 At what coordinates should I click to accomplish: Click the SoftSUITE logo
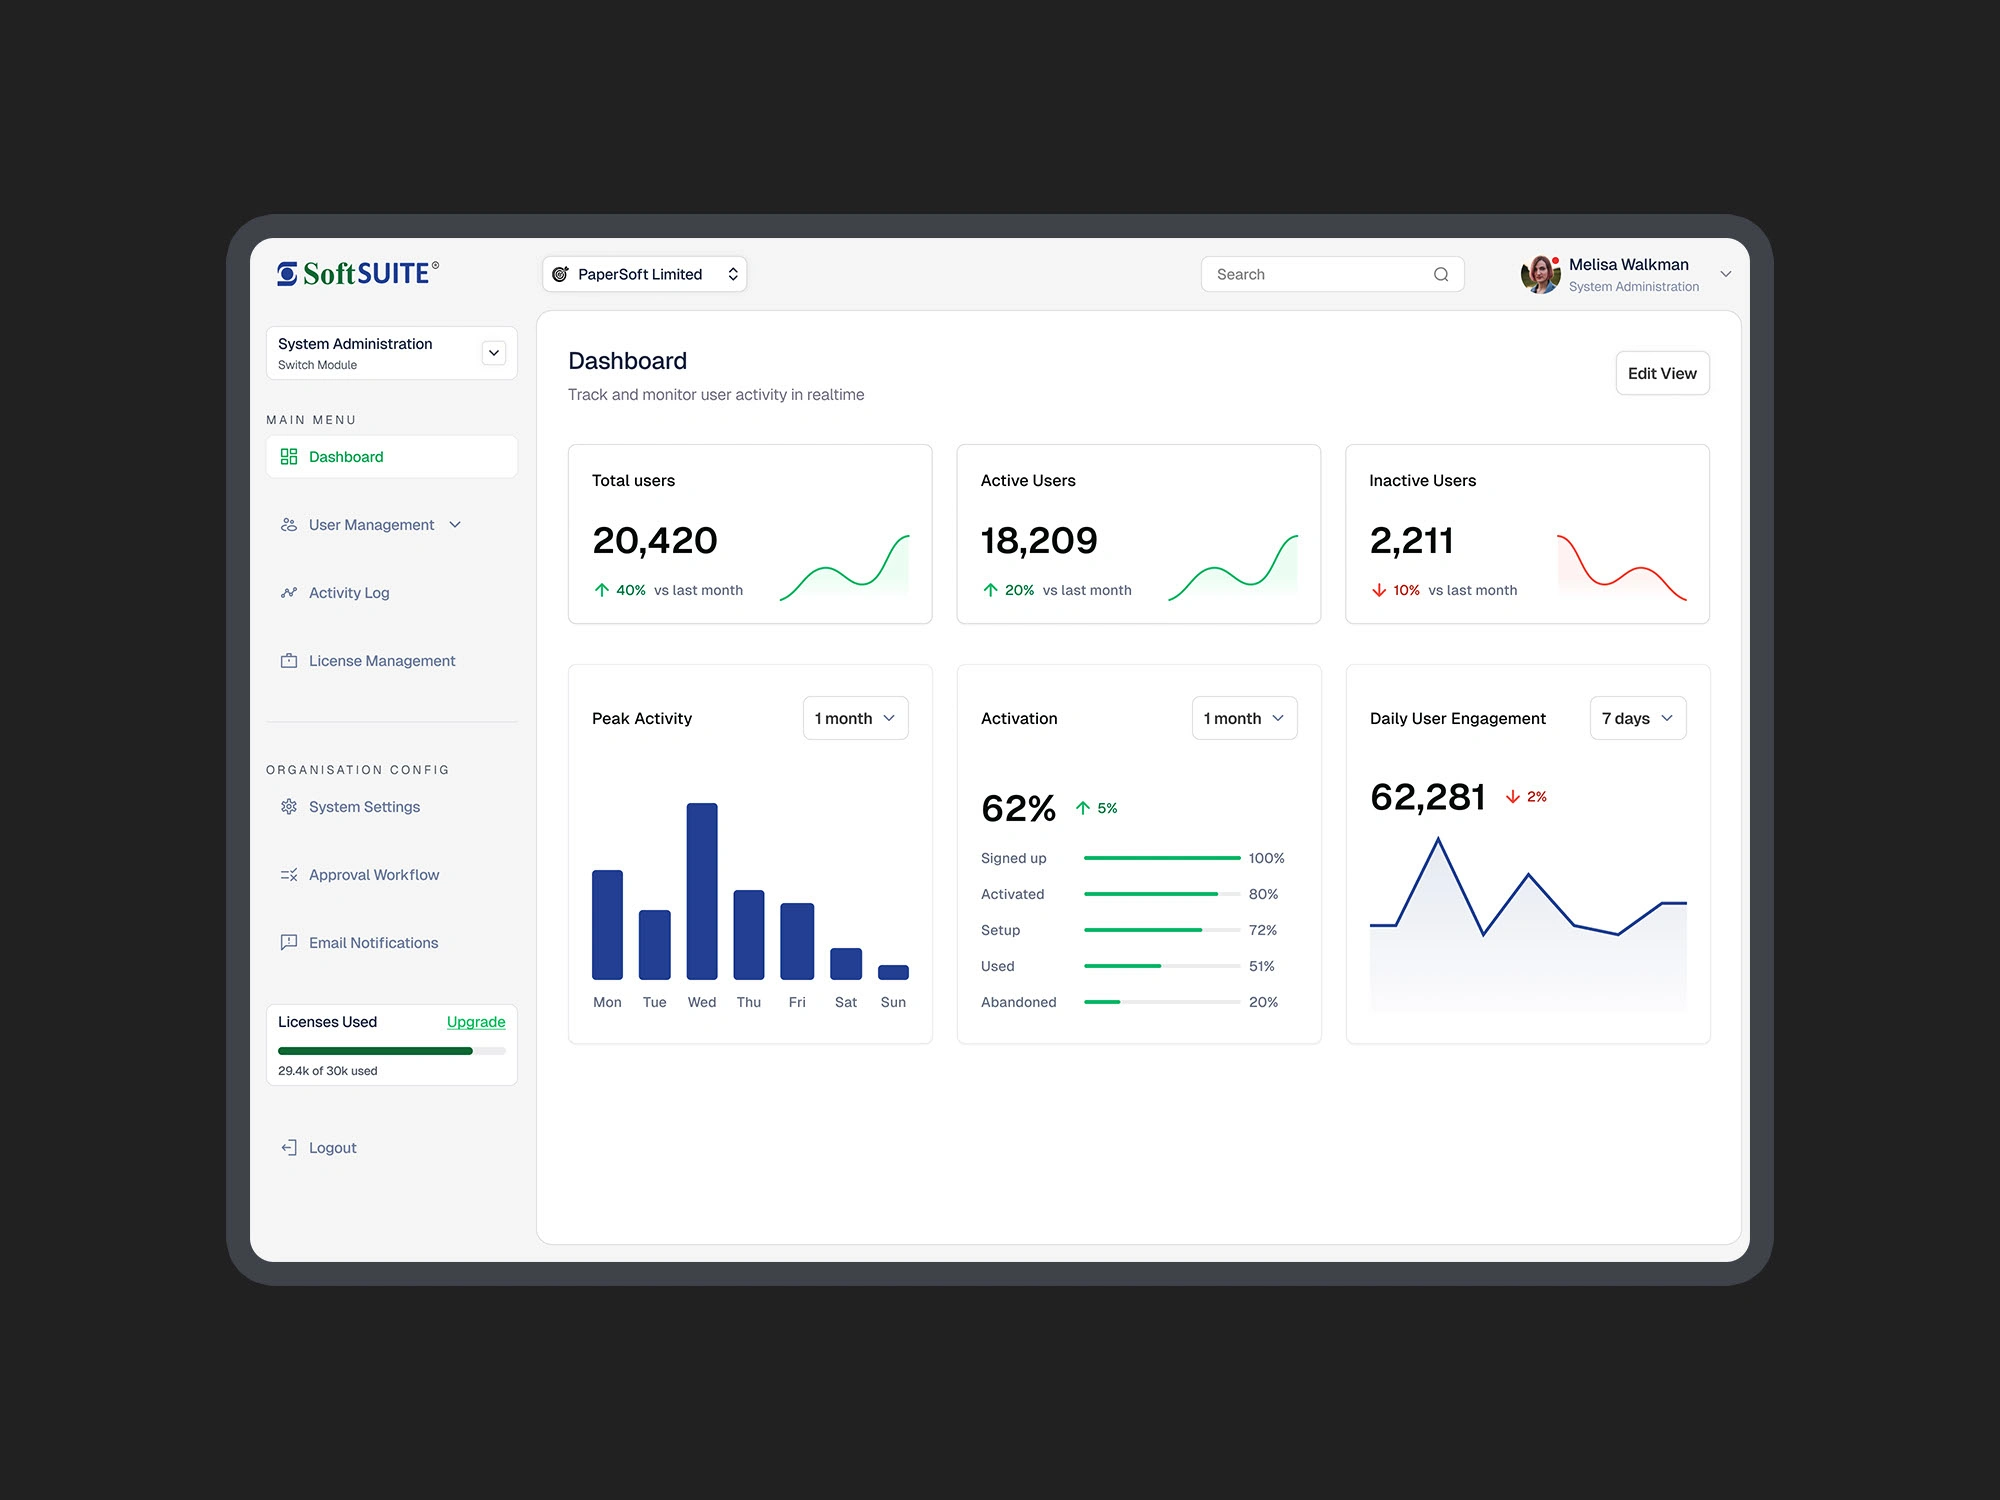click(x=357, y=273)
